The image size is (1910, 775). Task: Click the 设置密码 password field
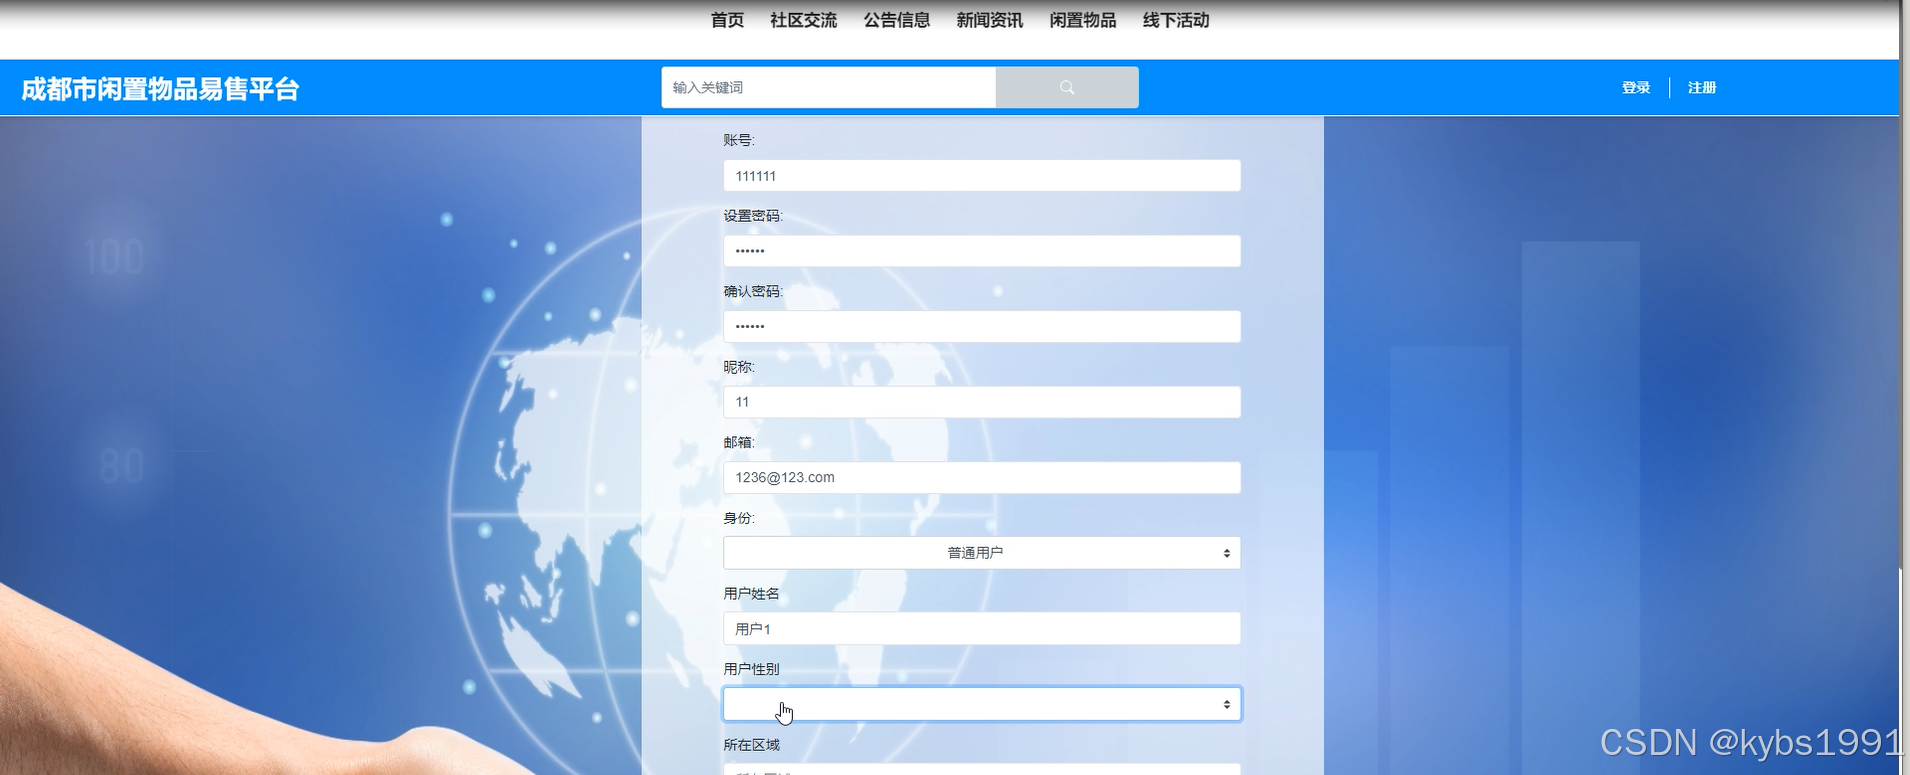point(982,251)
